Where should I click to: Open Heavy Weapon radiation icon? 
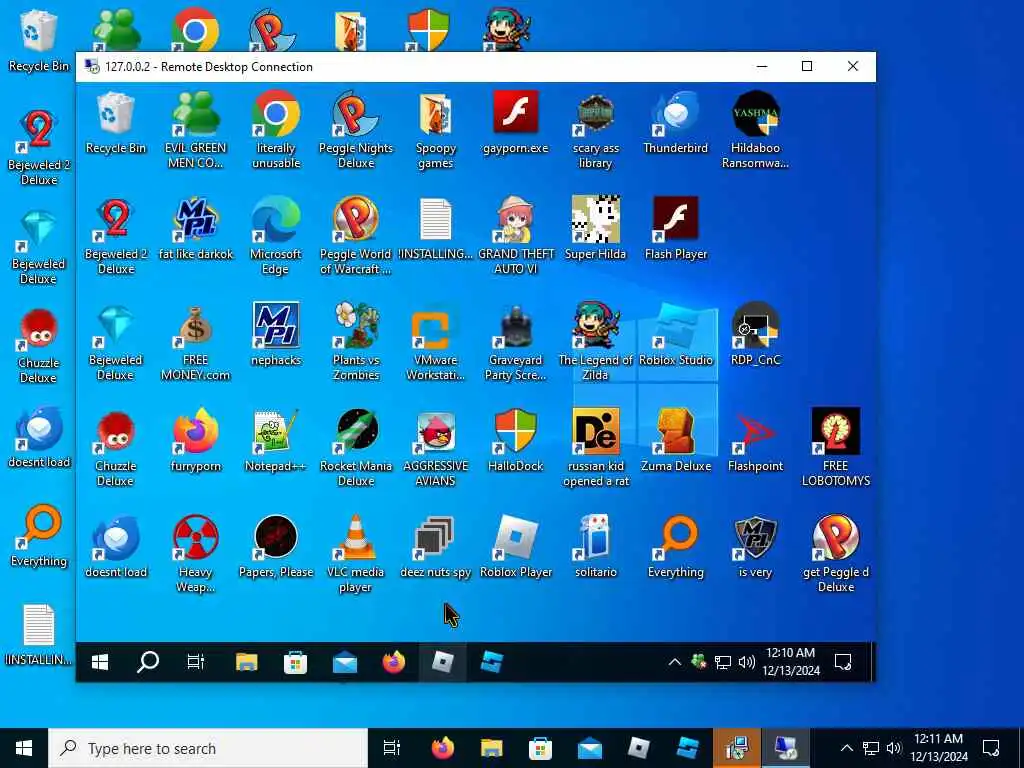[x=195, y=537]
